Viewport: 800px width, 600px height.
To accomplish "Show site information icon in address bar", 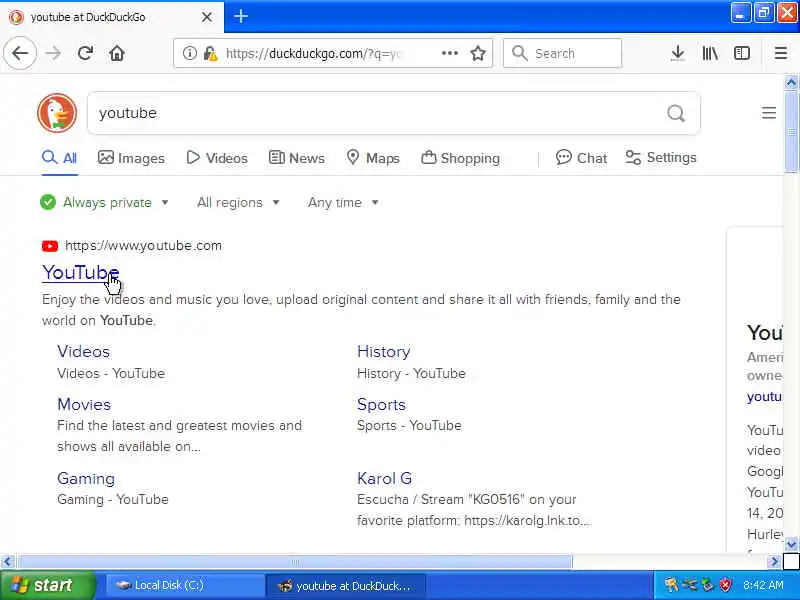I will [x=190, y=53].
